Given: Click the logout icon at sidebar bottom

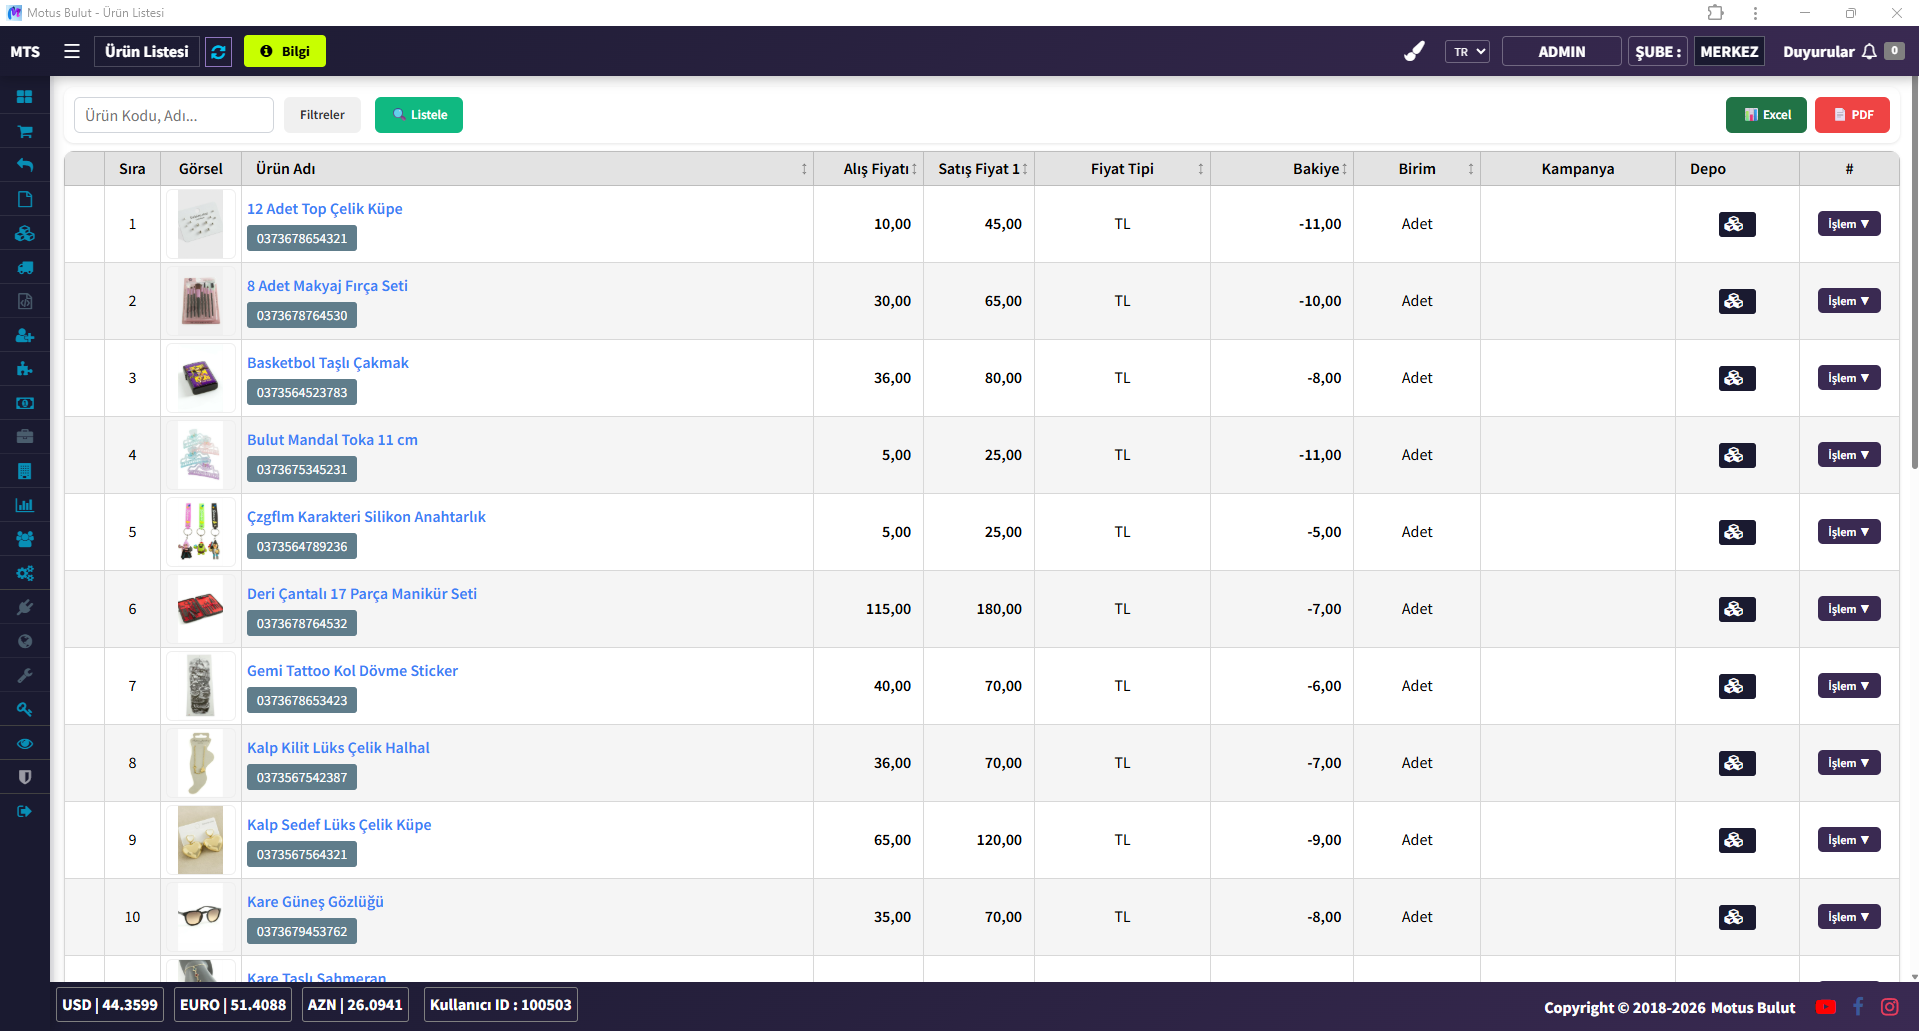Looking at the screenshot, I should click(25, 811).
